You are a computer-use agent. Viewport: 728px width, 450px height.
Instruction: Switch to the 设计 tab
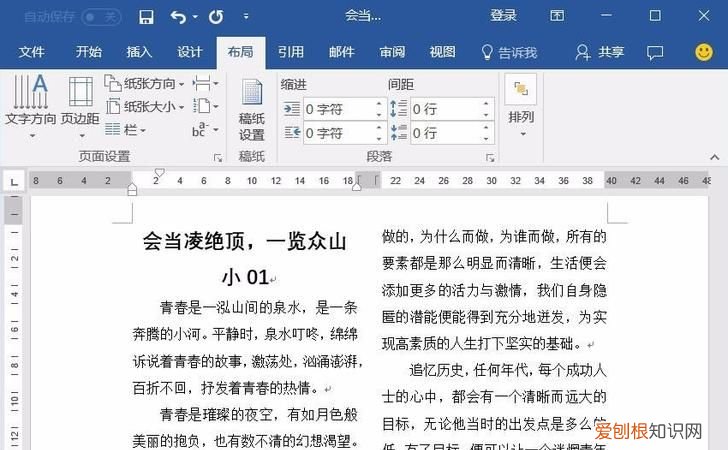(x=190, y=52)
